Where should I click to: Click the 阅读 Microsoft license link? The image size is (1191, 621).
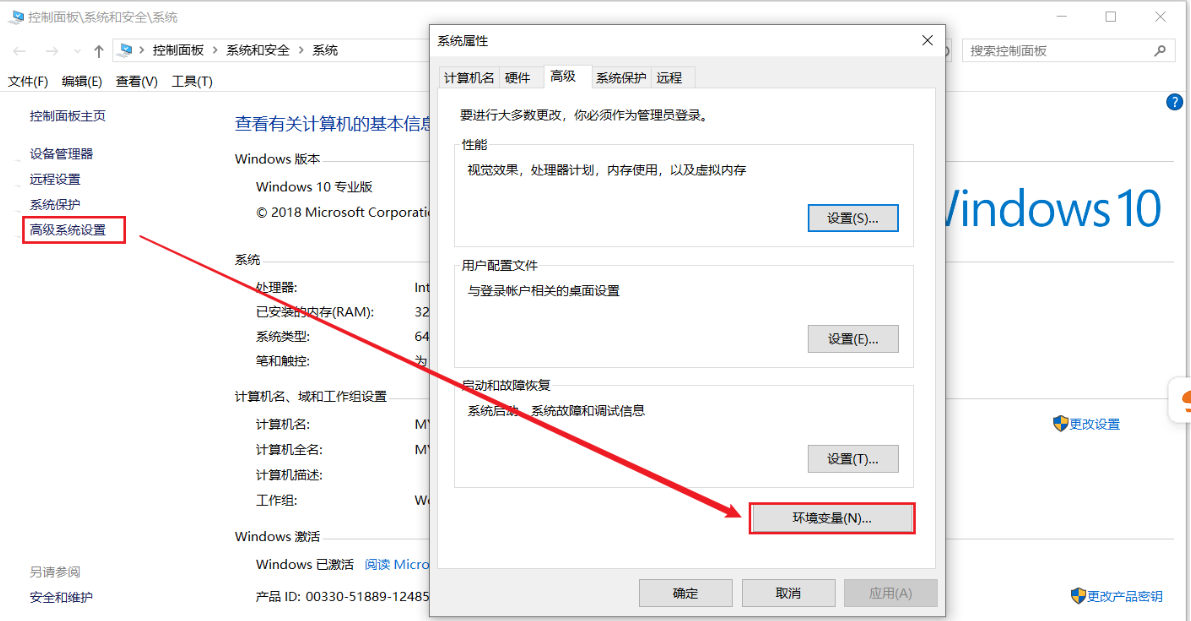pos(396,564)
